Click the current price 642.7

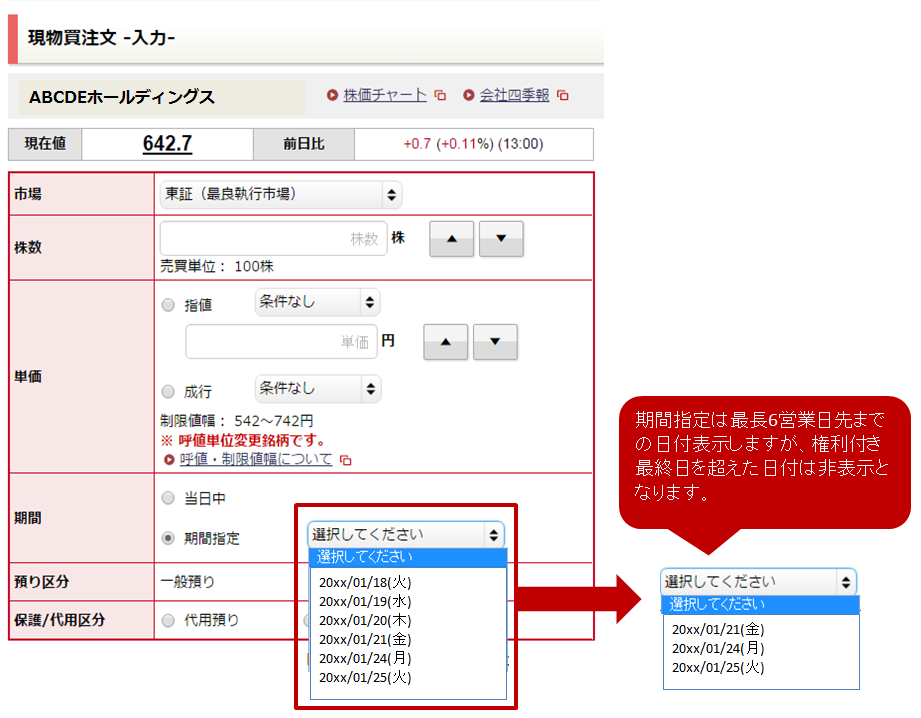[x=167, y=144]
